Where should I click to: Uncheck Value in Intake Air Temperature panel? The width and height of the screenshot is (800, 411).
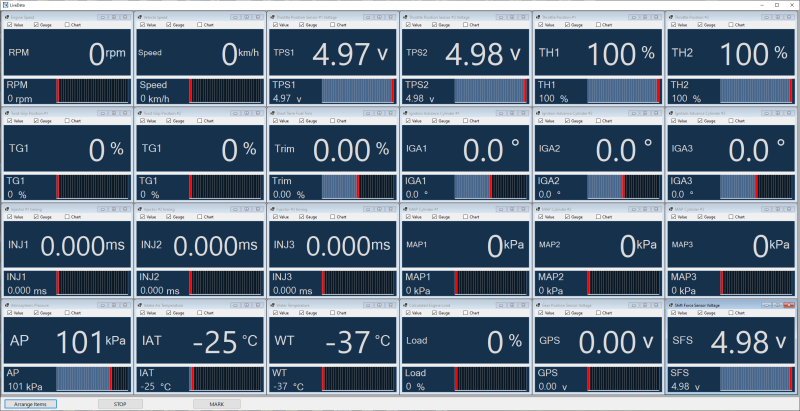(143, 313)
